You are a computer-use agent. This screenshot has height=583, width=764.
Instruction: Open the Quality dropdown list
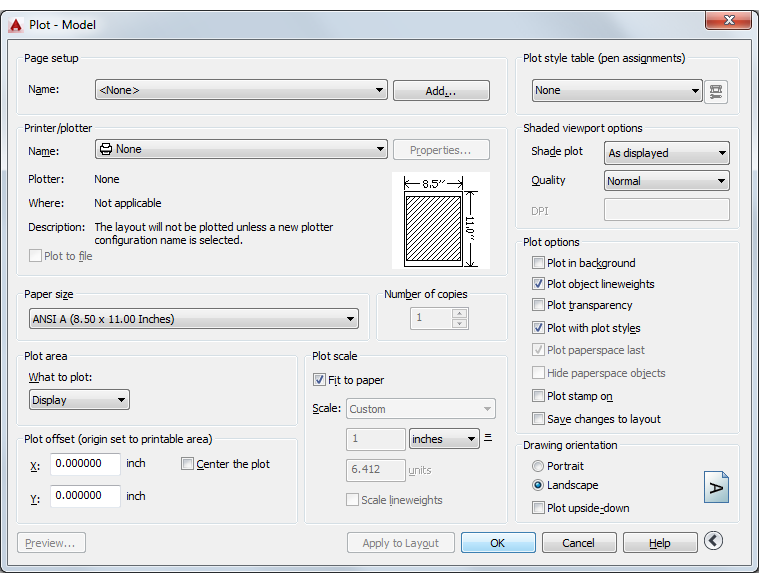coord(667,181)
